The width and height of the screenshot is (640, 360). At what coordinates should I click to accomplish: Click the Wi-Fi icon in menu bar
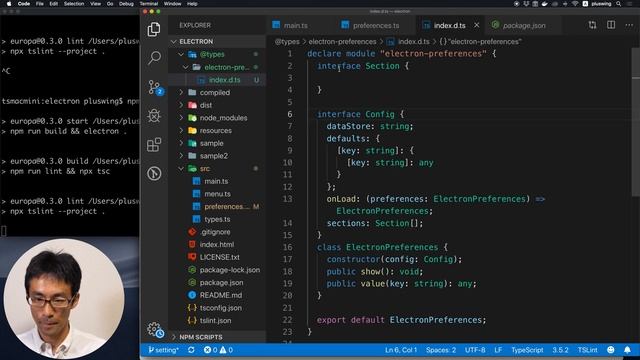tap(575, 4)
